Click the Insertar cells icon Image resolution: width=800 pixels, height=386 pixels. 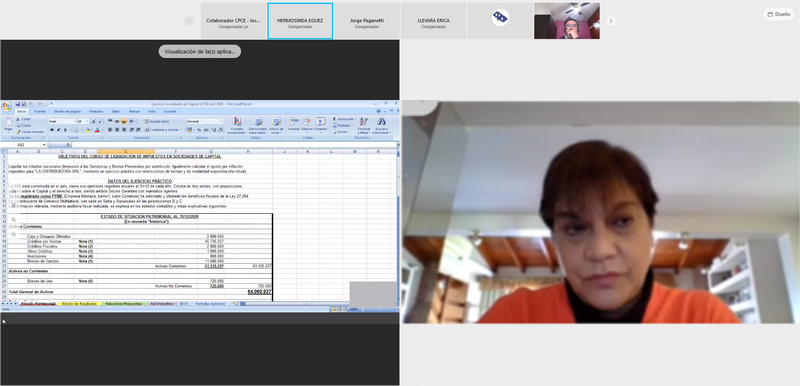(294, 124)
